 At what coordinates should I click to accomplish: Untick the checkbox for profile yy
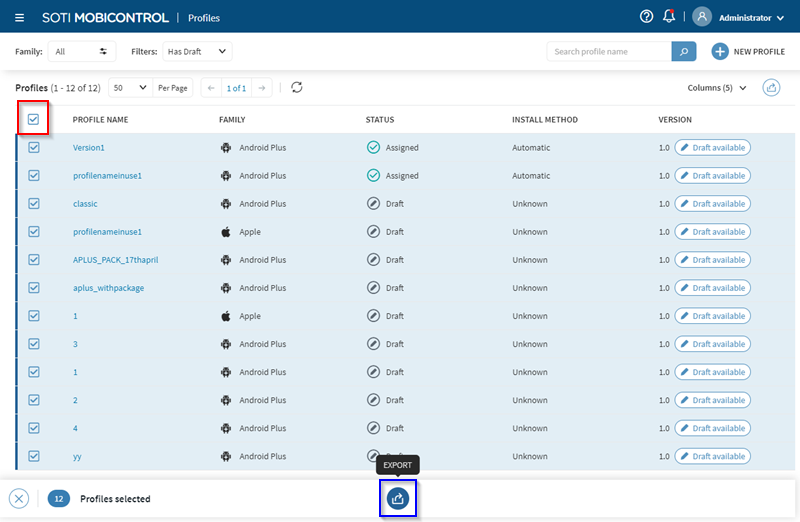[33, 456]
